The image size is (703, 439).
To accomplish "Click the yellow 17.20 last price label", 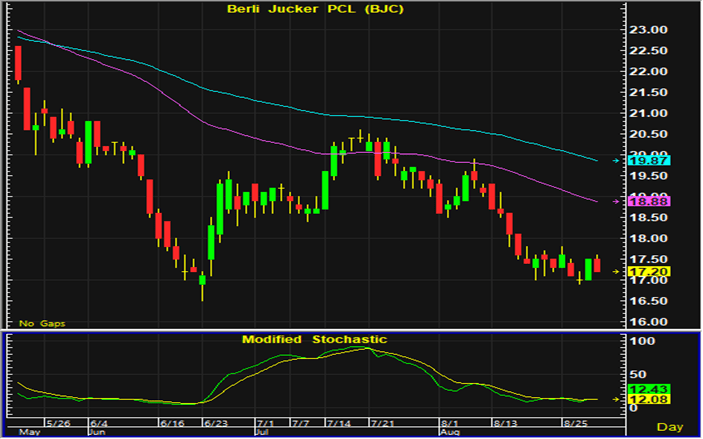I will point(638,271).
